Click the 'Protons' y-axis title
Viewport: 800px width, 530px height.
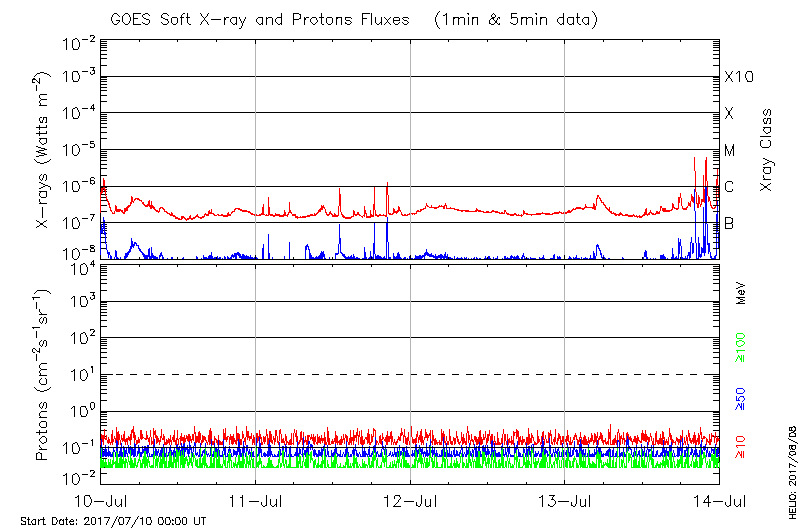[x=46, y=375]
